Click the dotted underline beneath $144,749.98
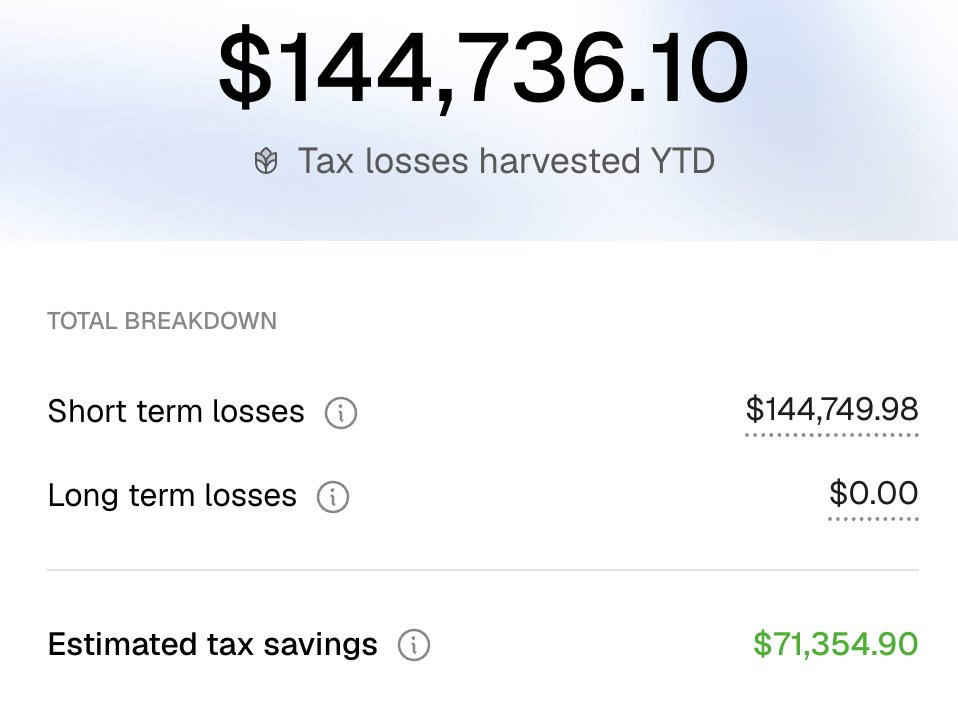 (x=832, y=435)
